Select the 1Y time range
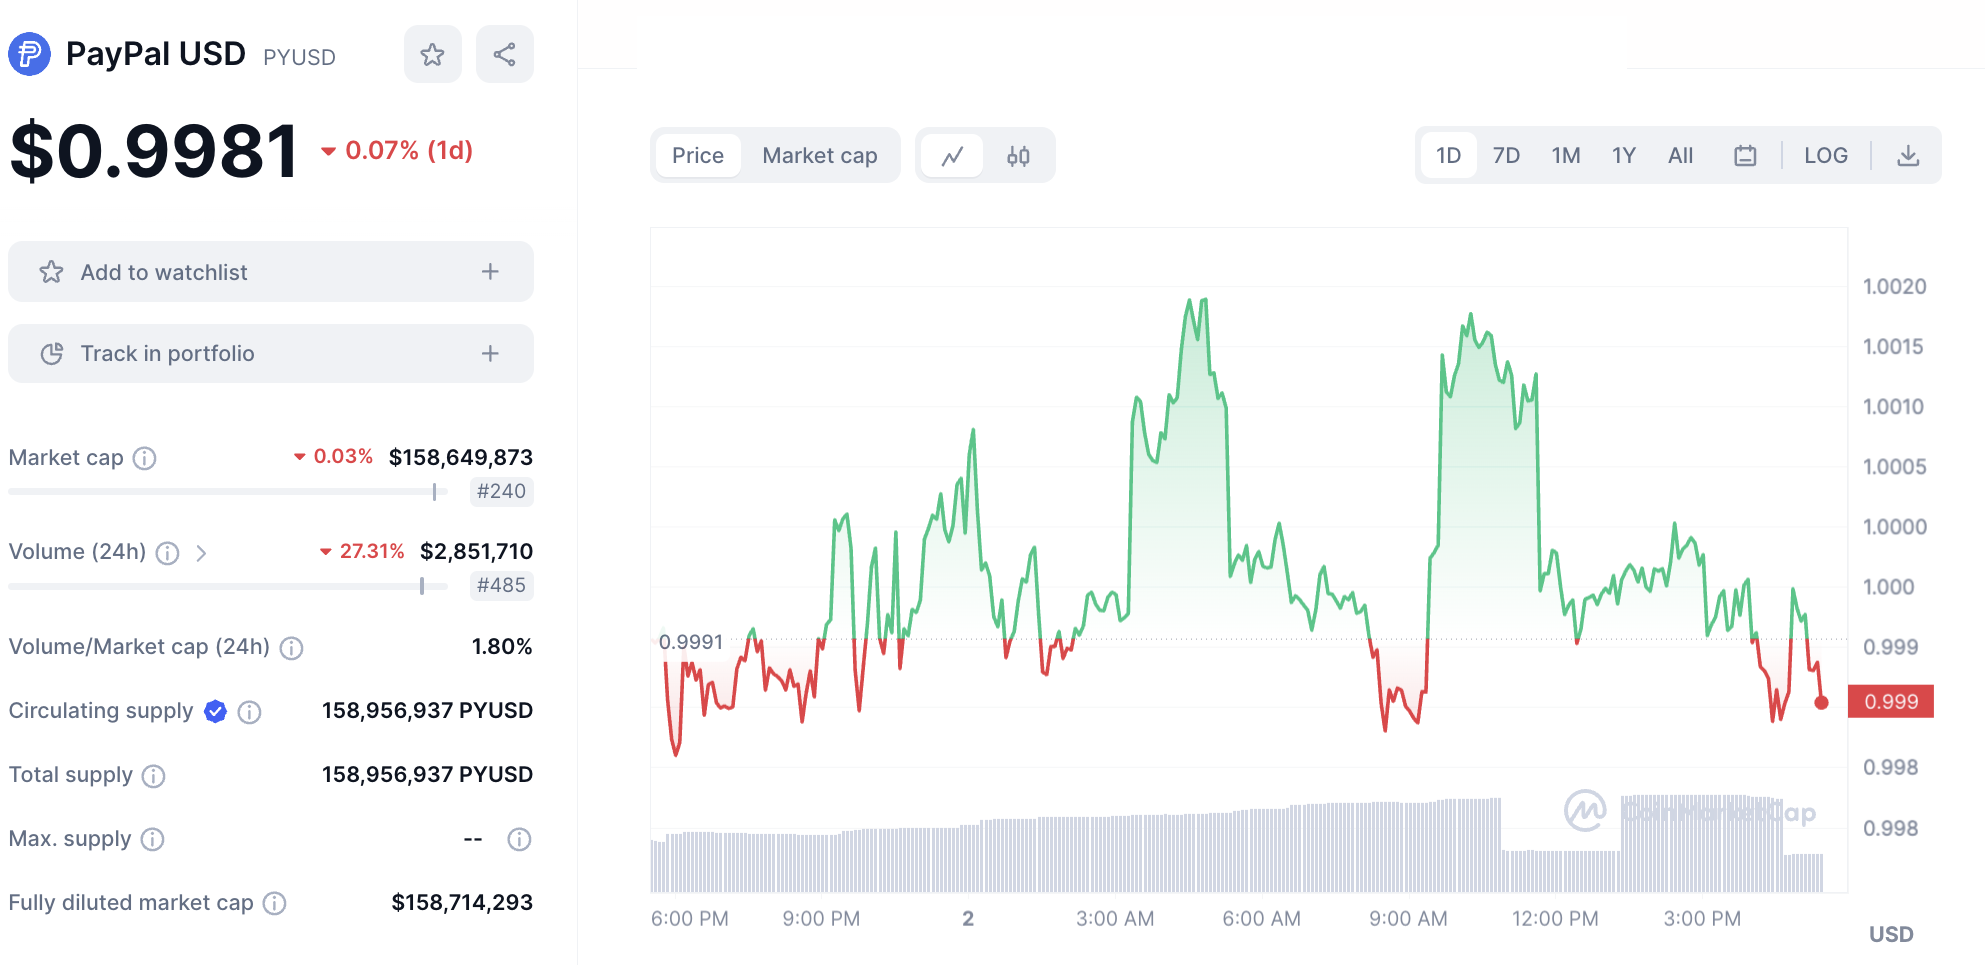Screen dimensions: 1985x965 [x=1624, y=156]
